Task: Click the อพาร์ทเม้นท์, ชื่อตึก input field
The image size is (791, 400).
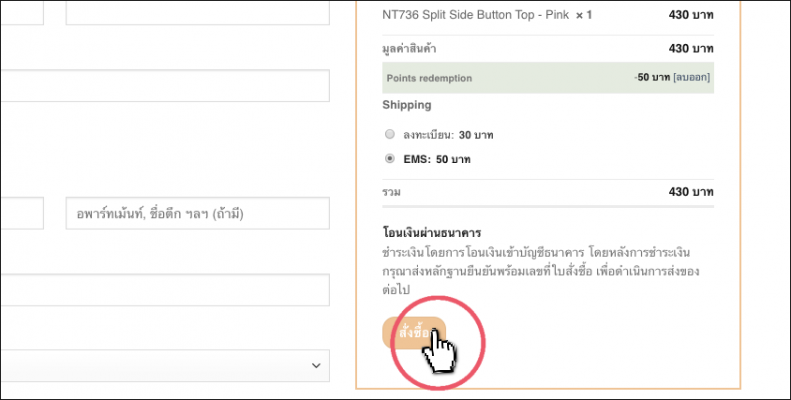Action: tap(197, 213)
